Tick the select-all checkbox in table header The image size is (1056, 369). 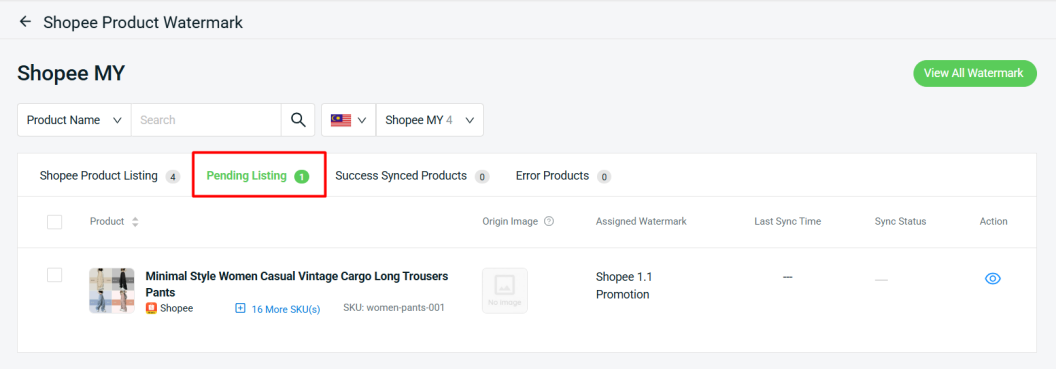55,222
